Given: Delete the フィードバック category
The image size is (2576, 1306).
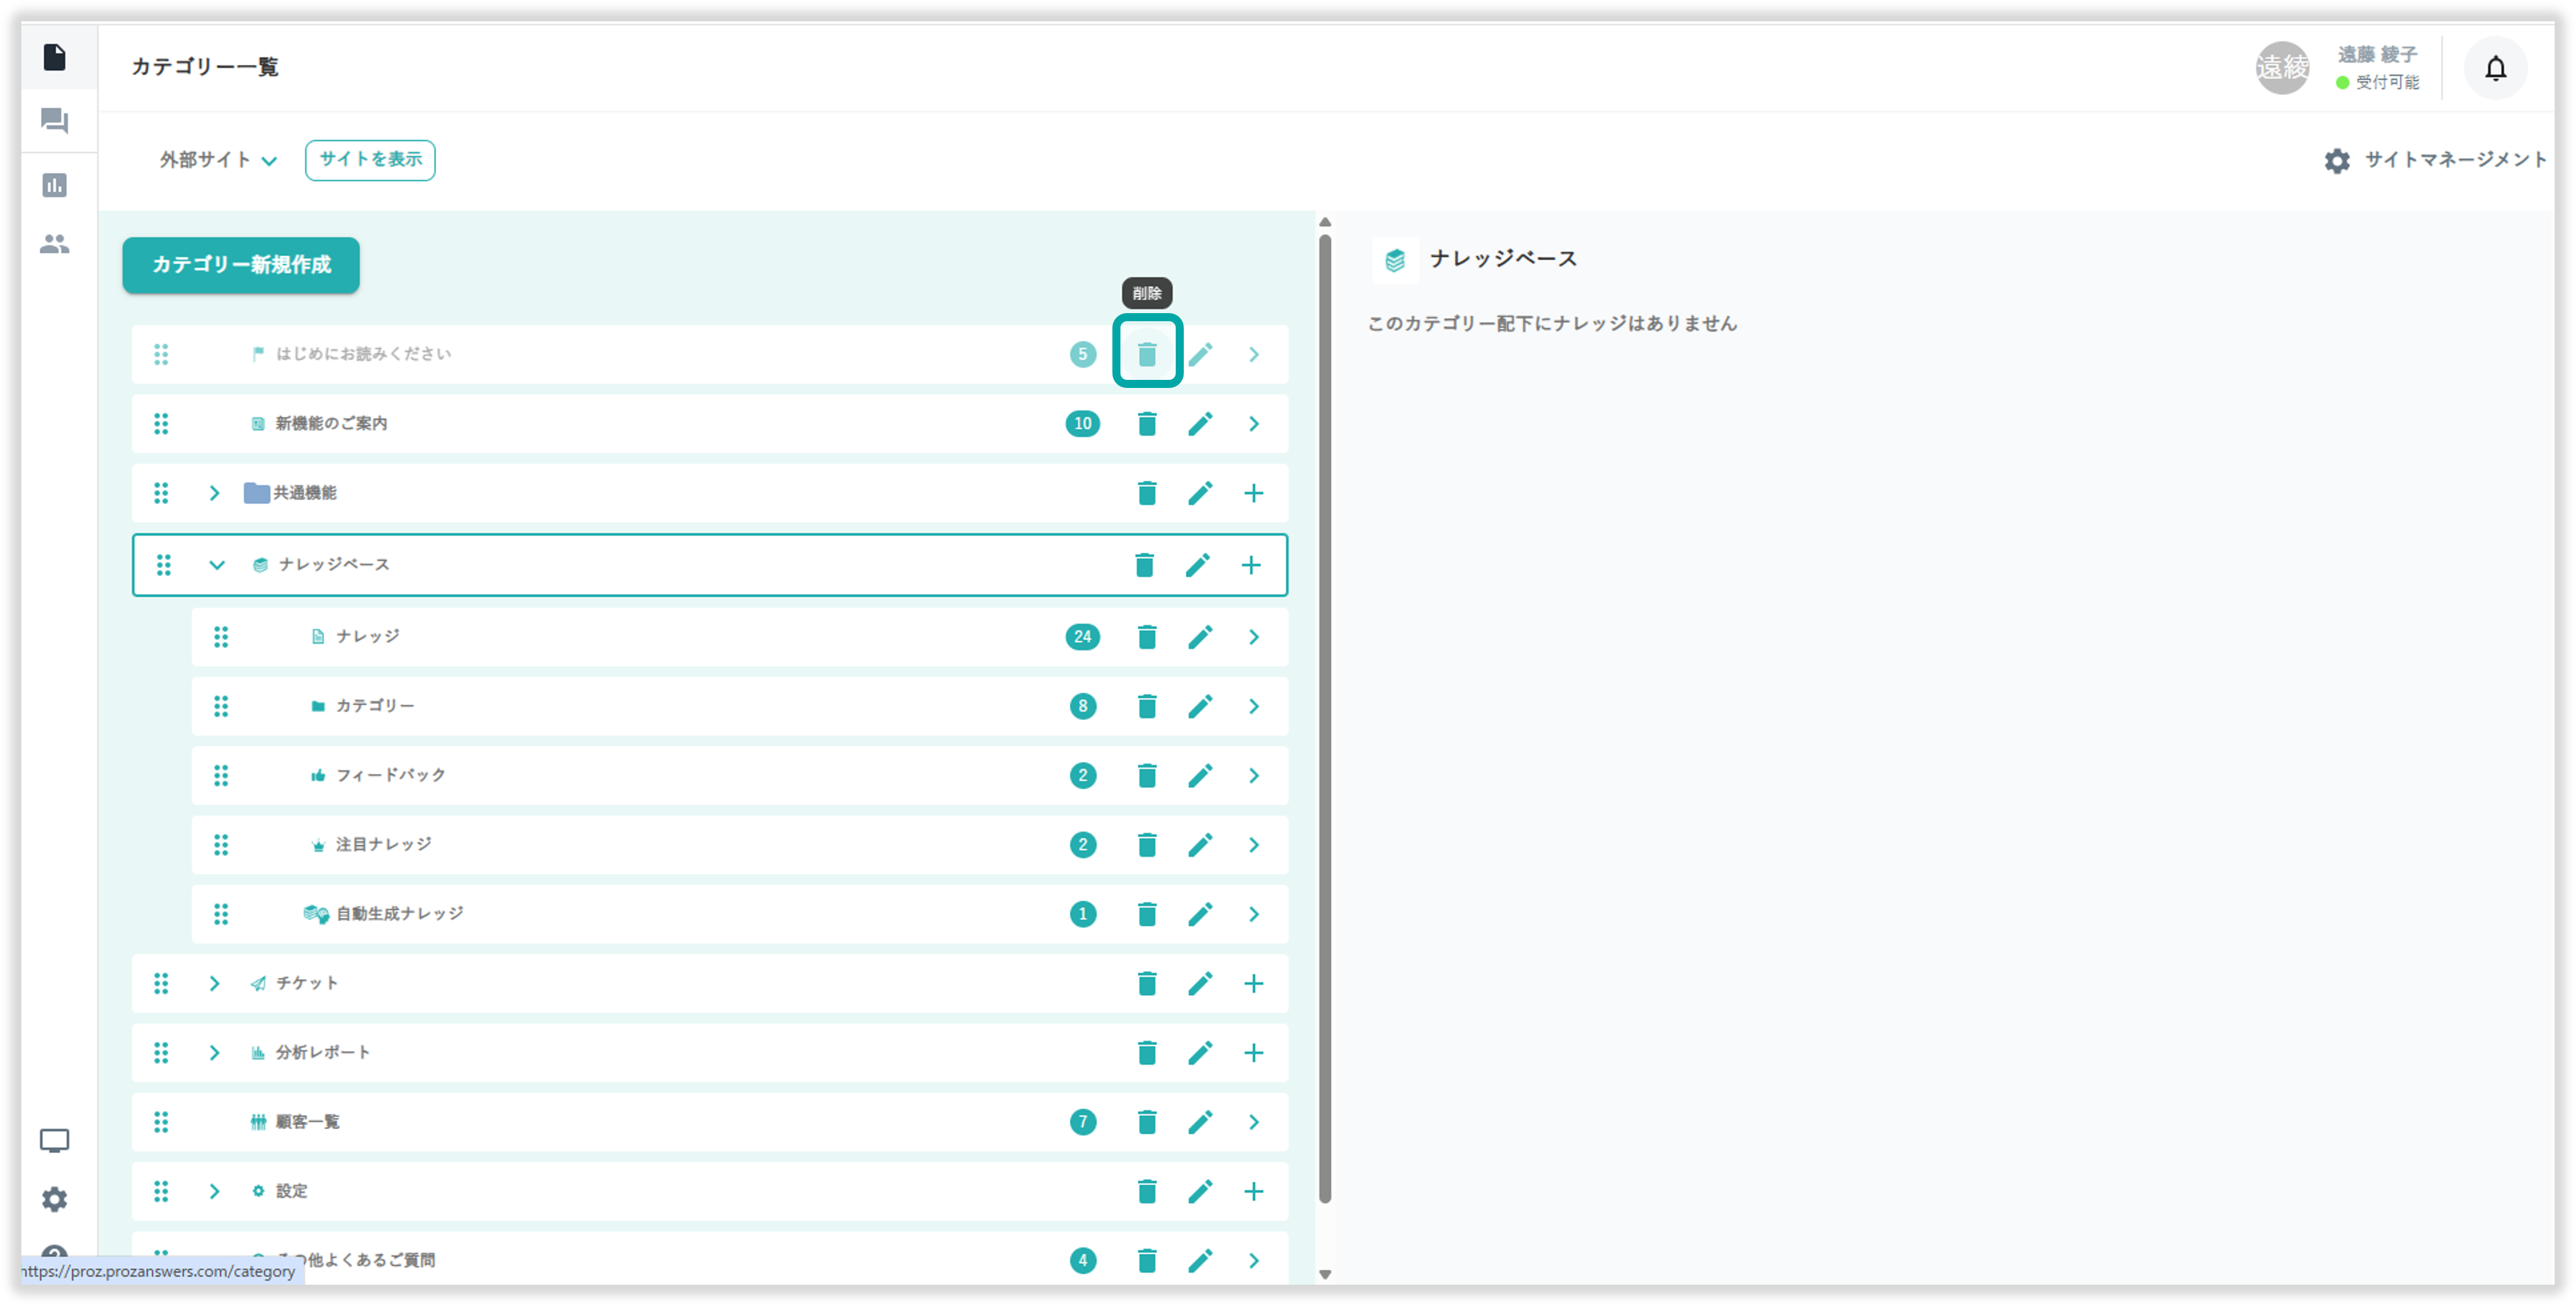Looking at the screenshot, I should point(1147,776).
